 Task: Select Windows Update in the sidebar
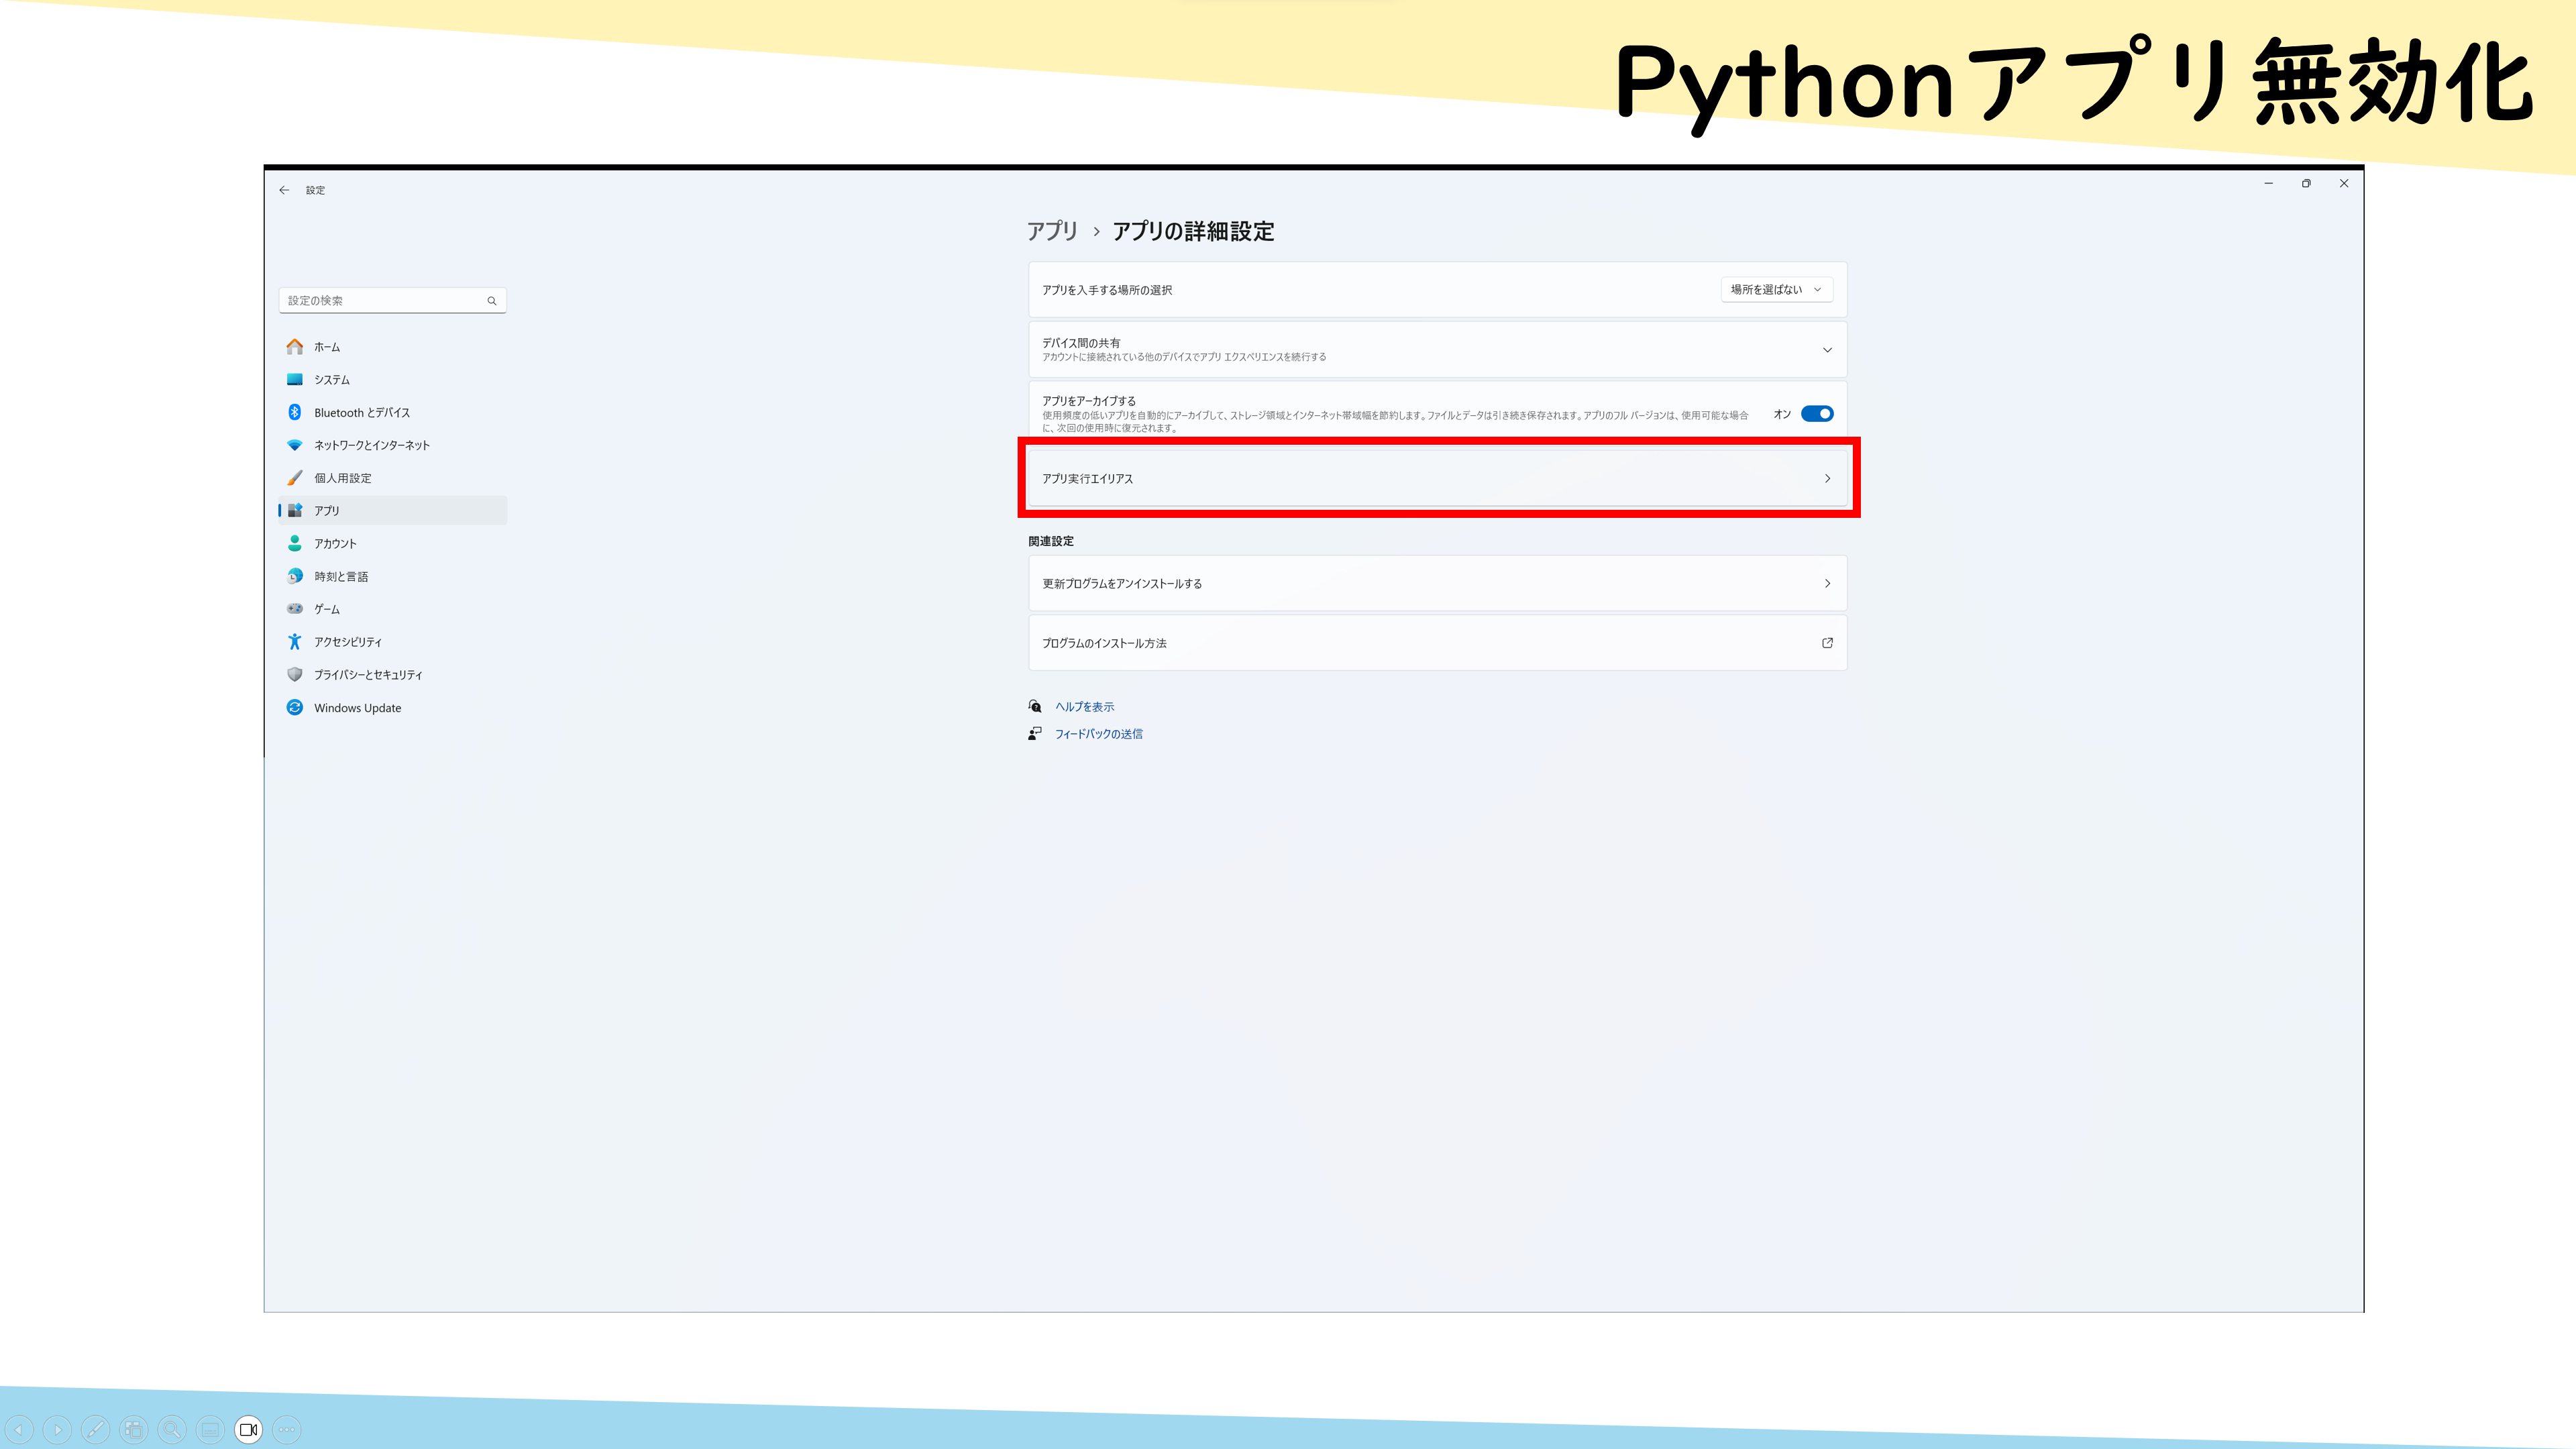(357, 708)
